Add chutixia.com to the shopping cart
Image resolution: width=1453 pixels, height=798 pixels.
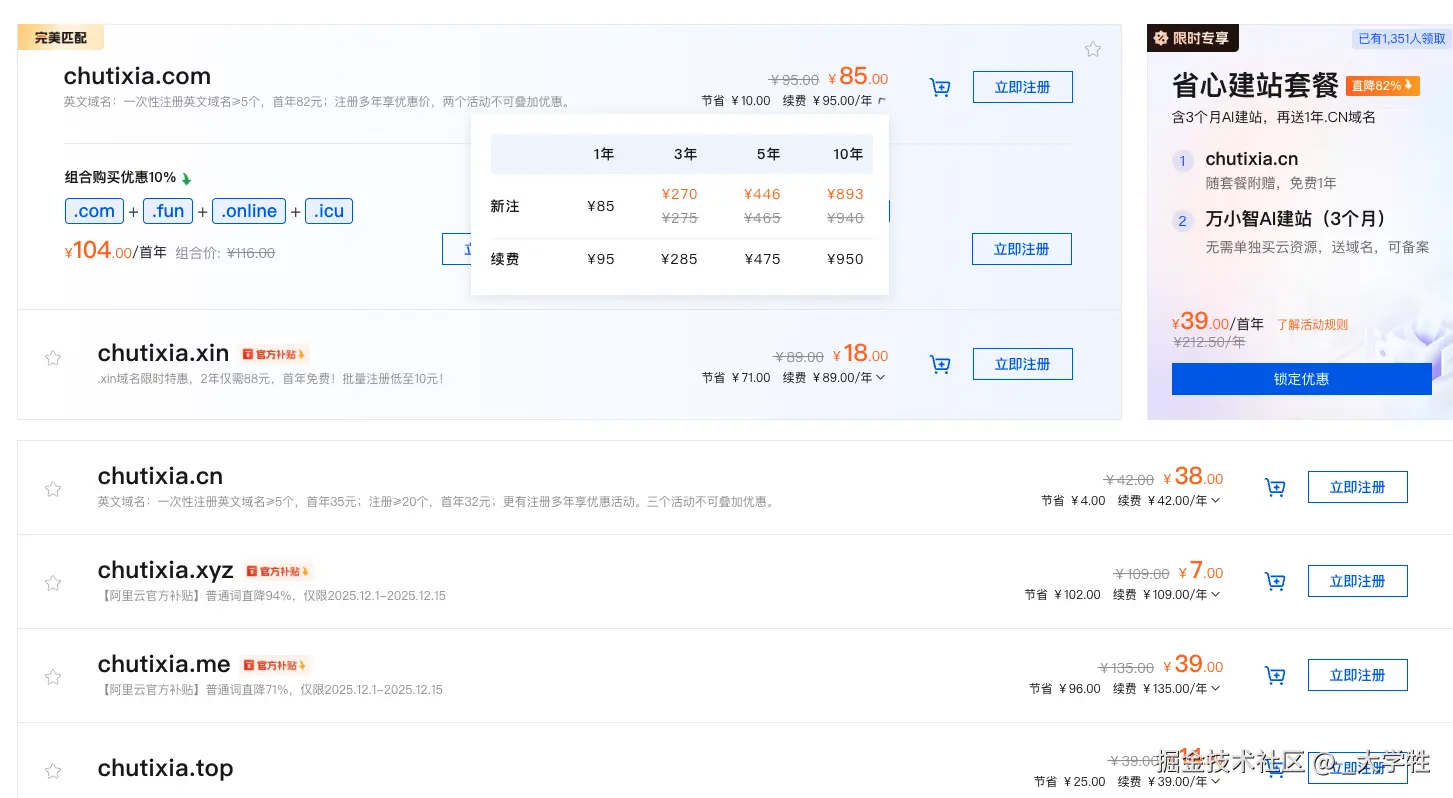tap(938, 88)
